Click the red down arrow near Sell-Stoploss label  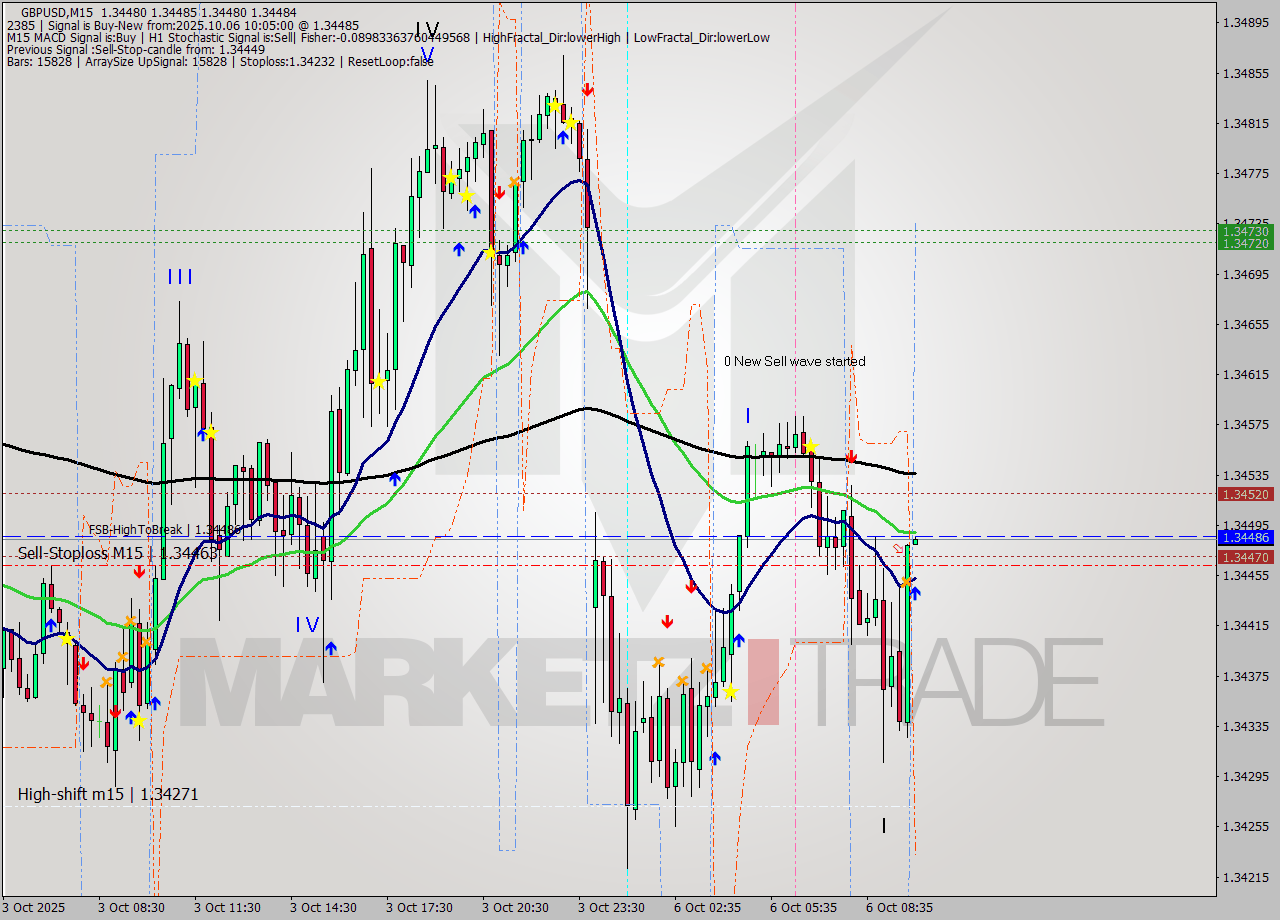pos(139,572)
